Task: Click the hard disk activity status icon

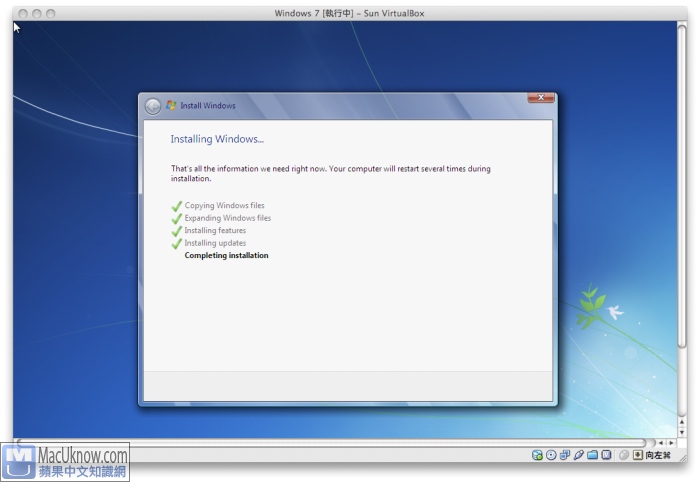Action: click(x=538, y=455)
